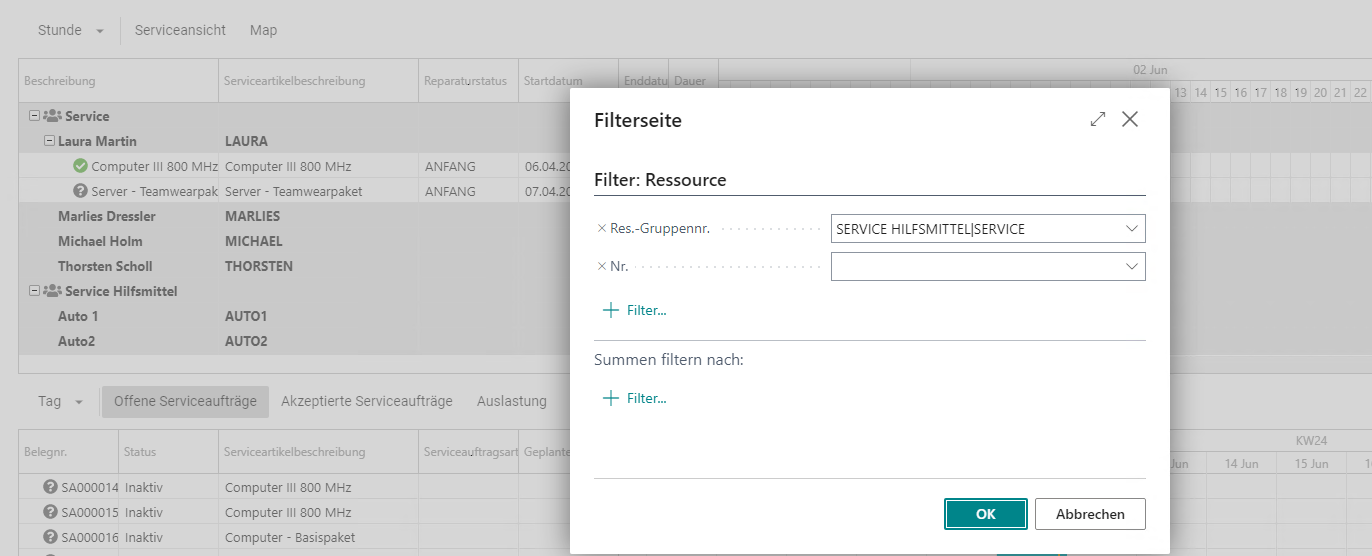Open Res.-Gruppennr. filter dropdown
Screen dimensions: 1372x556
point(1132,229)
